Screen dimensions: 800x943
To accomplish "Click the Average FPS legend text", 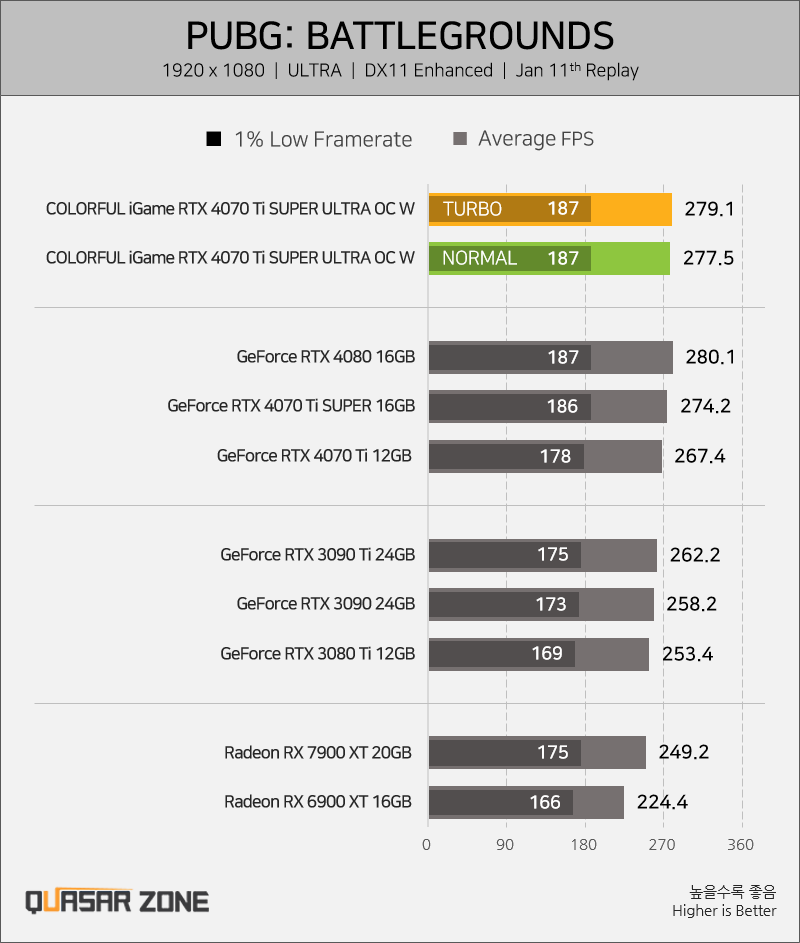I will 536,140.
